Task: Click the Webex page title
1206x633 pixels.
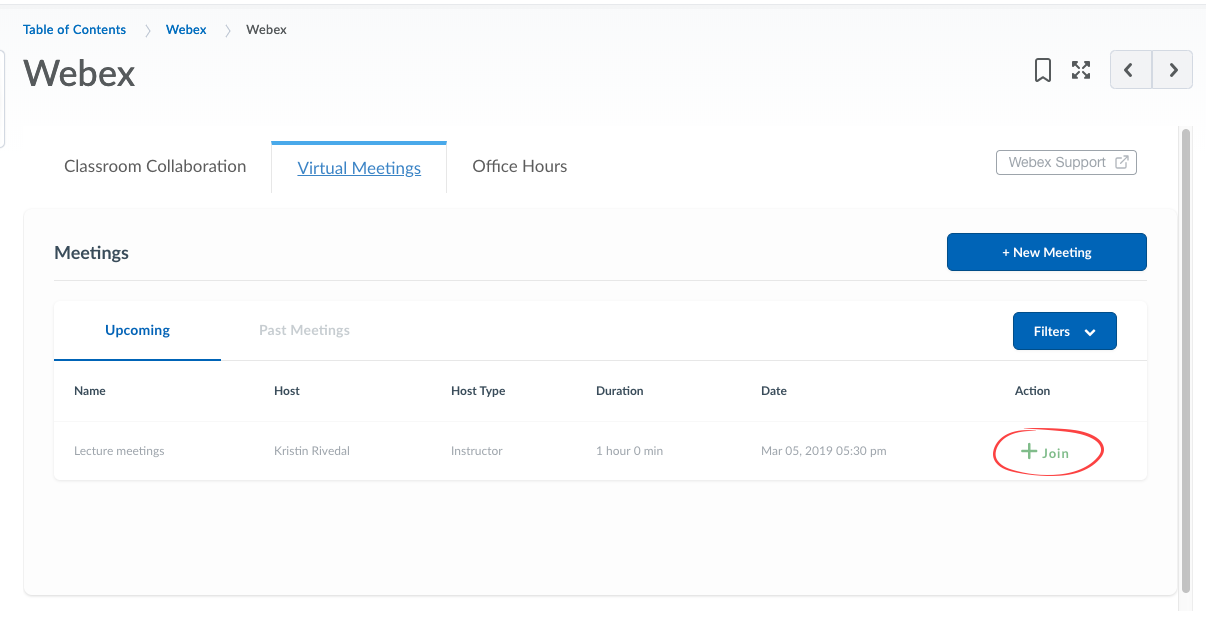Action: point(79,73)
